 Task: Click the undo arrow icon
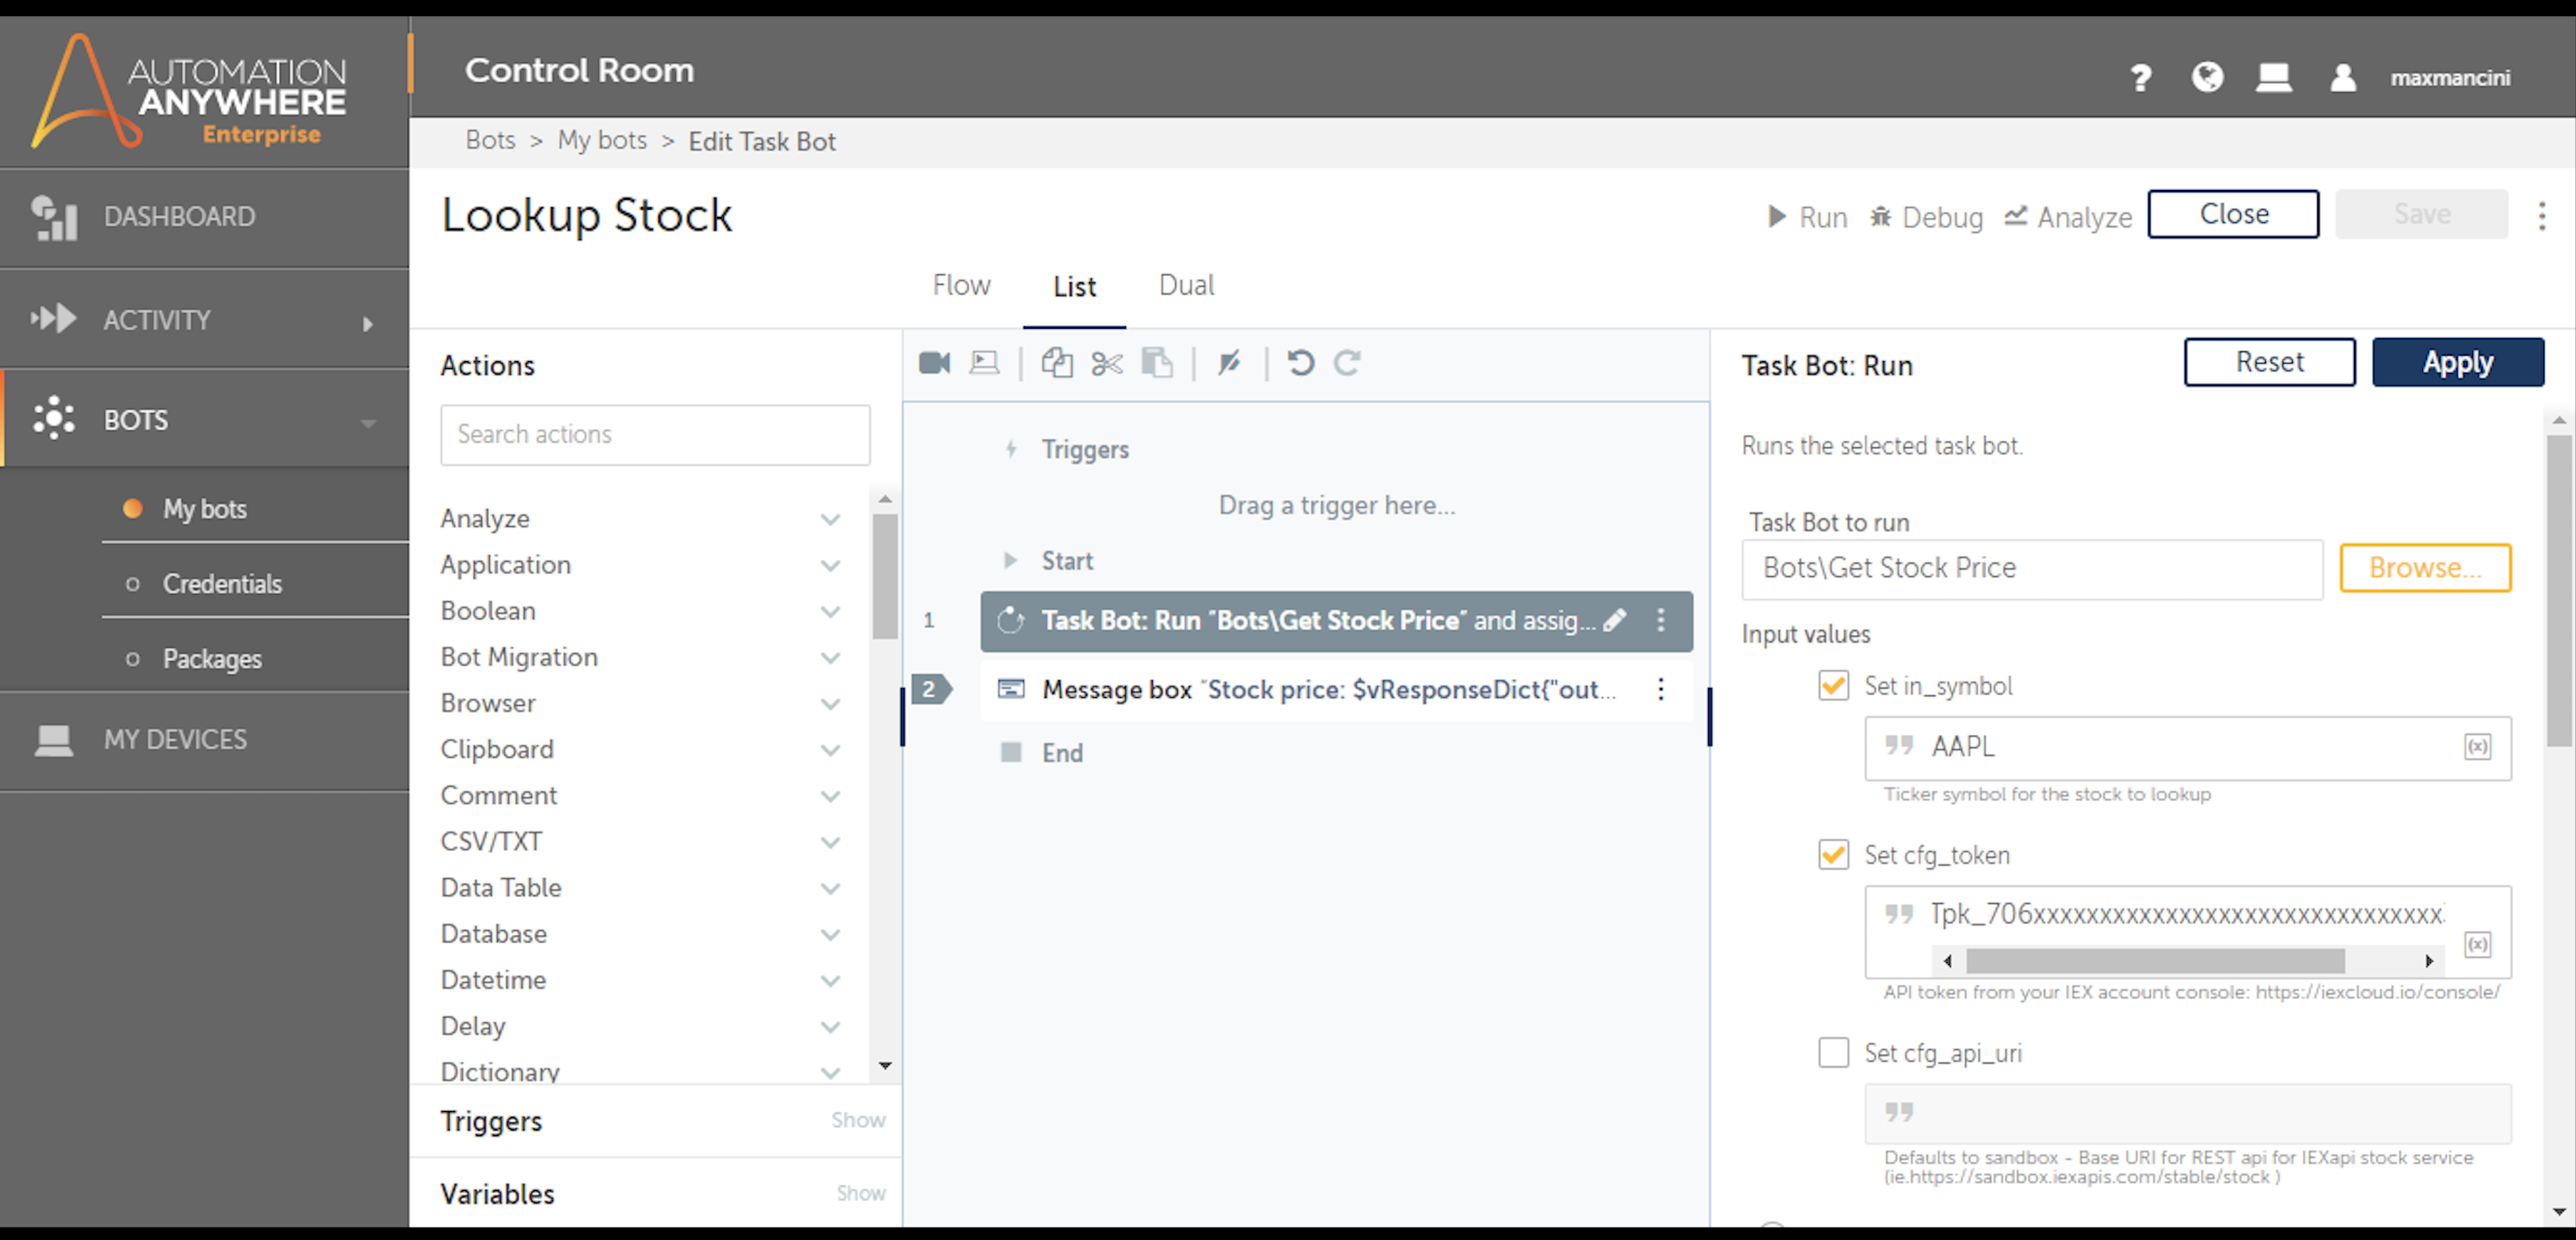pyautogui.click(x=1300, y=363)
